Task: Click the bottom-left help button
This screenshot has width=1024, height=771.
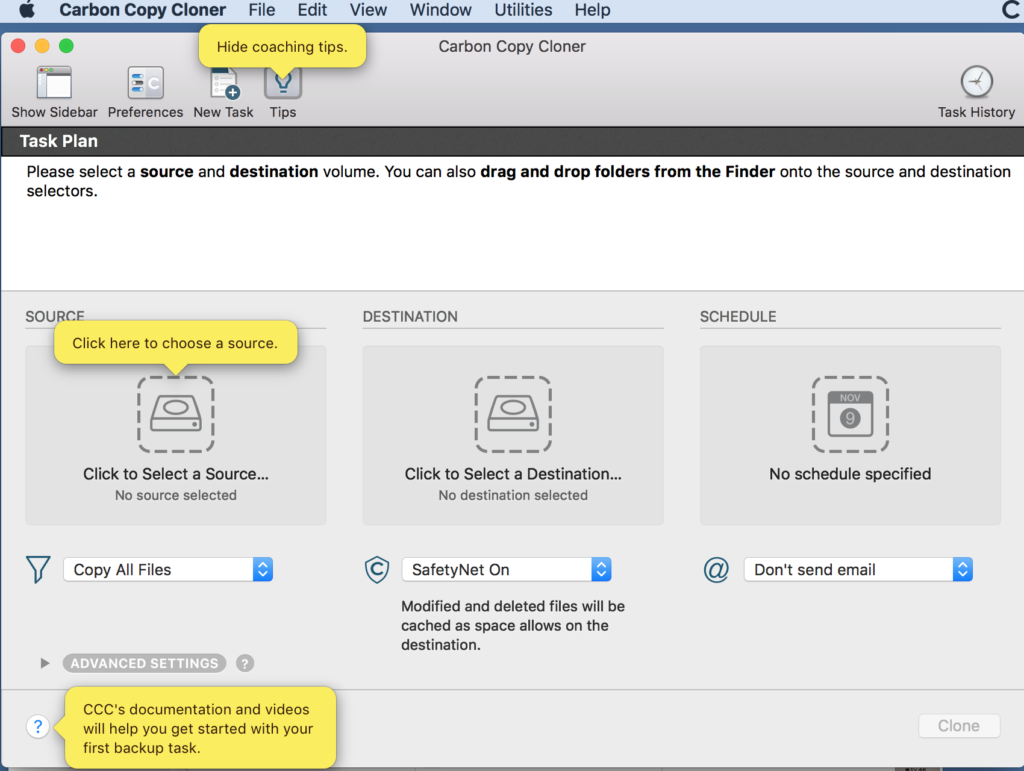Action: point(38,727)
